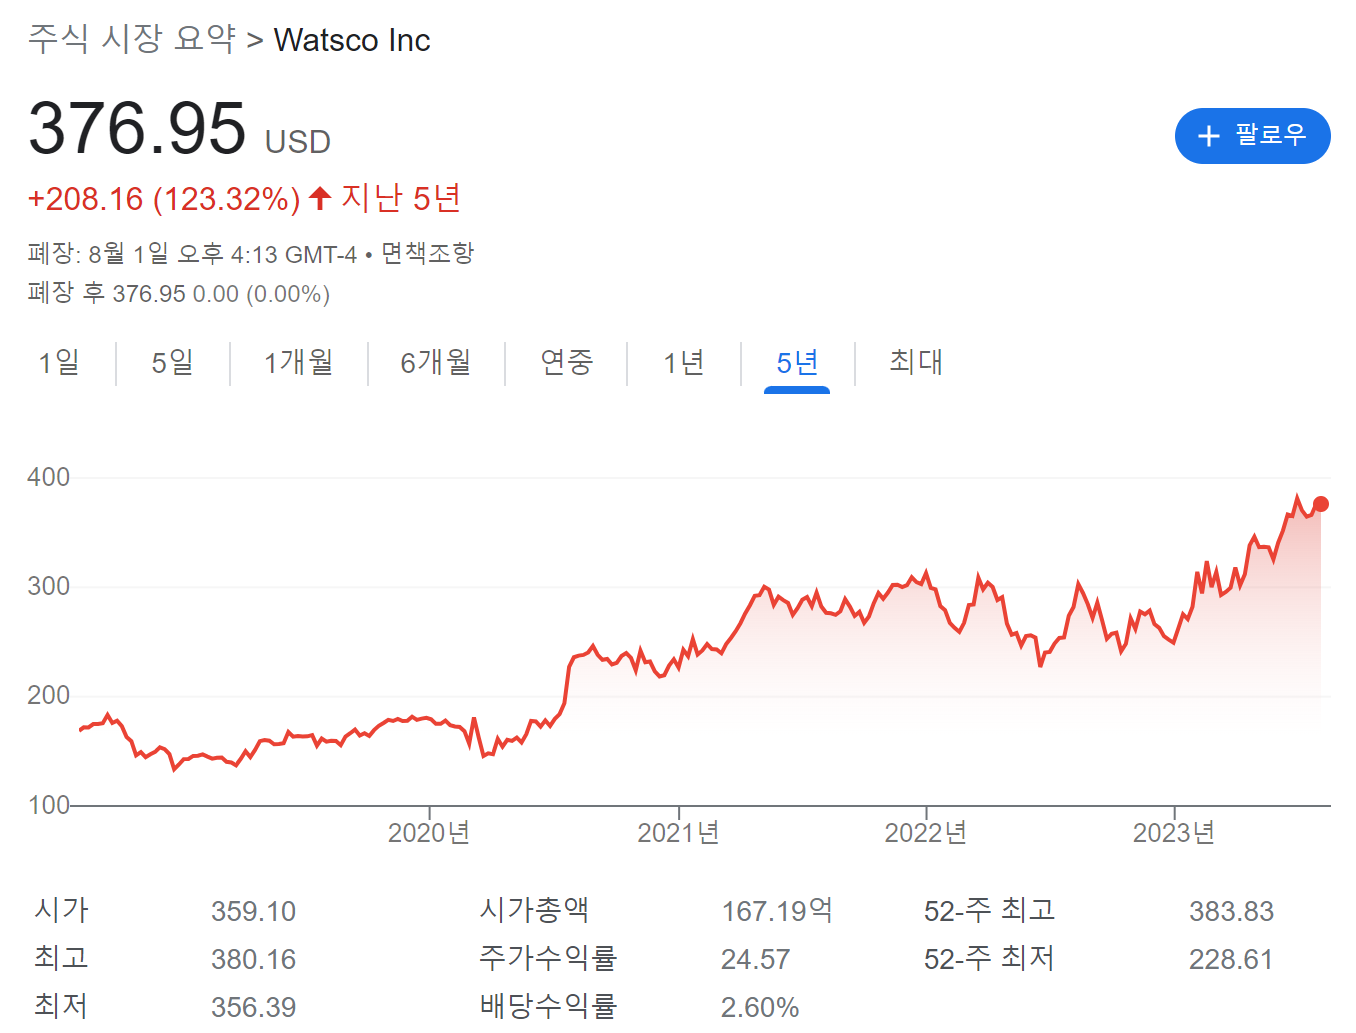
Task: Open the 면책조항 disclaimer link
Action: [x=427, y=254]
